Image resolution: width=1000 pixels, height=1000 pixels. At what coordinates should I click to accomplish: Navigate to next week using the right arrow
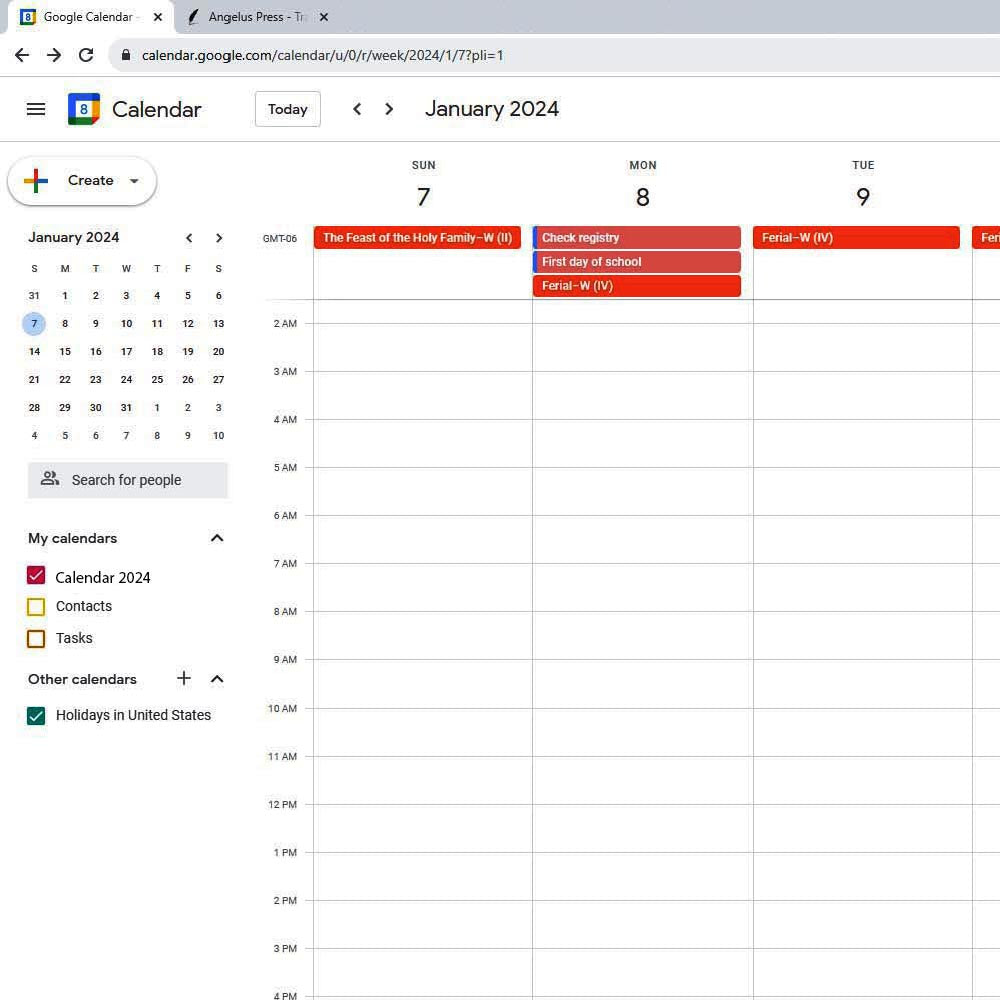coord(389,109)
